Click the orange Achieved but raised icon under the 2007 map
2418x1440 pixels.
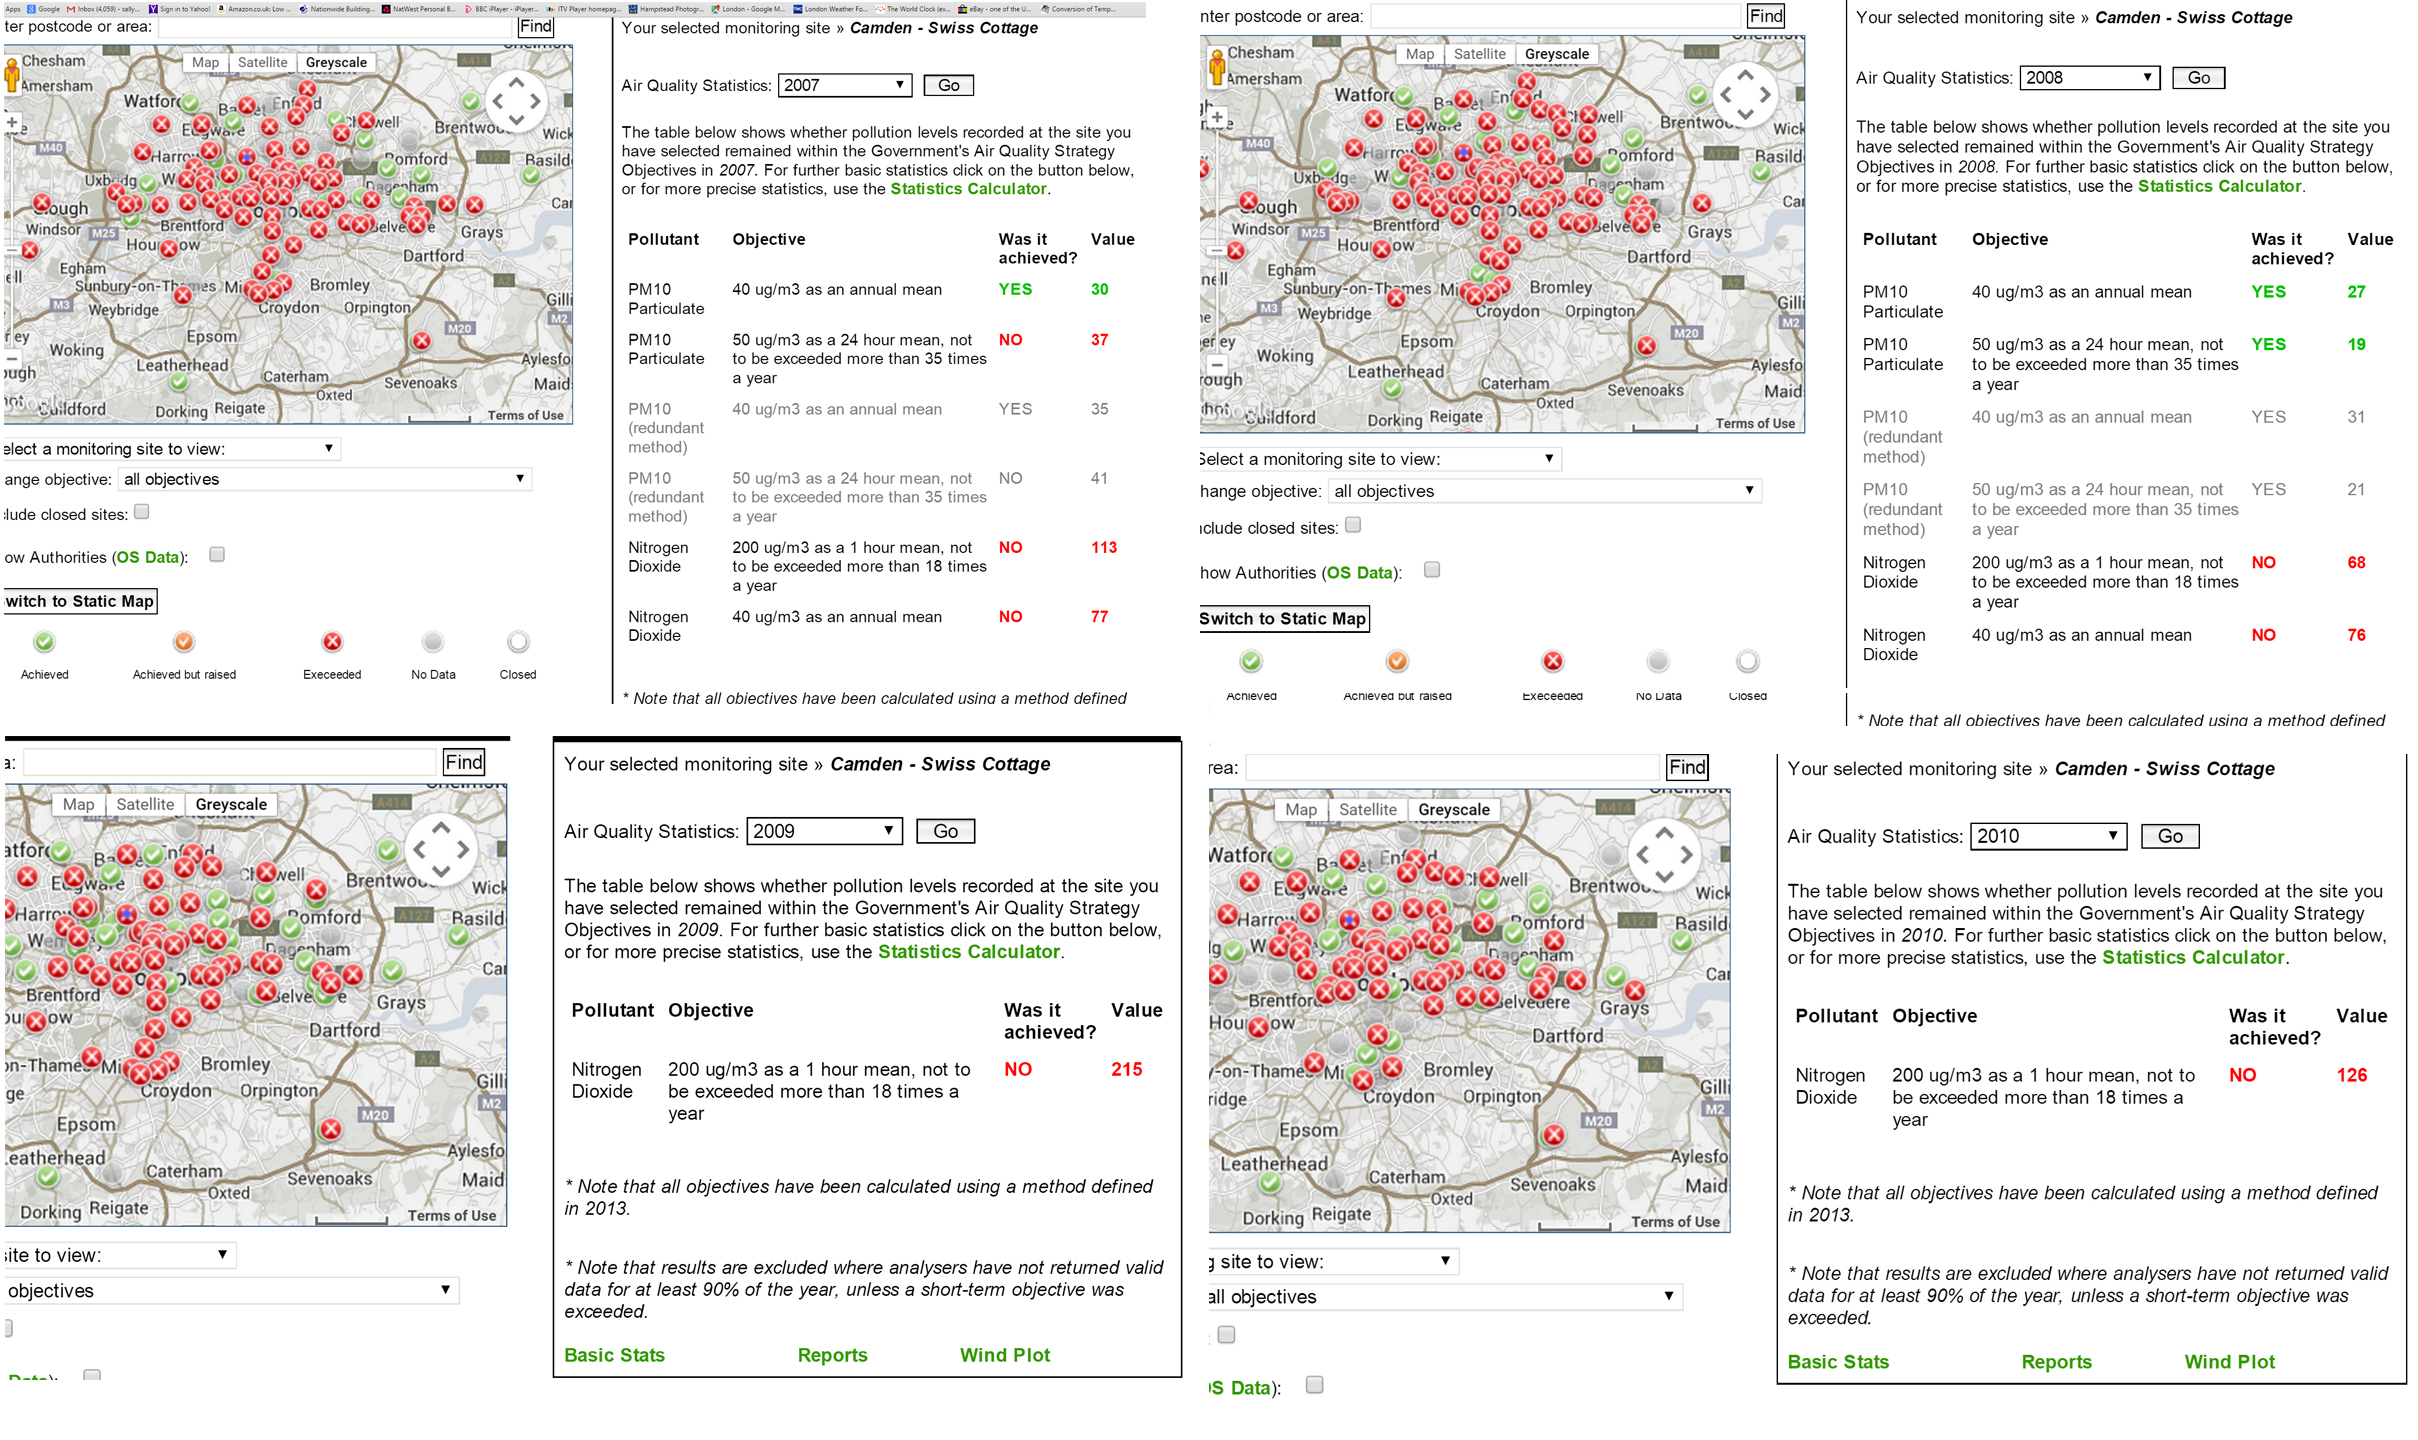coord(184,641)
